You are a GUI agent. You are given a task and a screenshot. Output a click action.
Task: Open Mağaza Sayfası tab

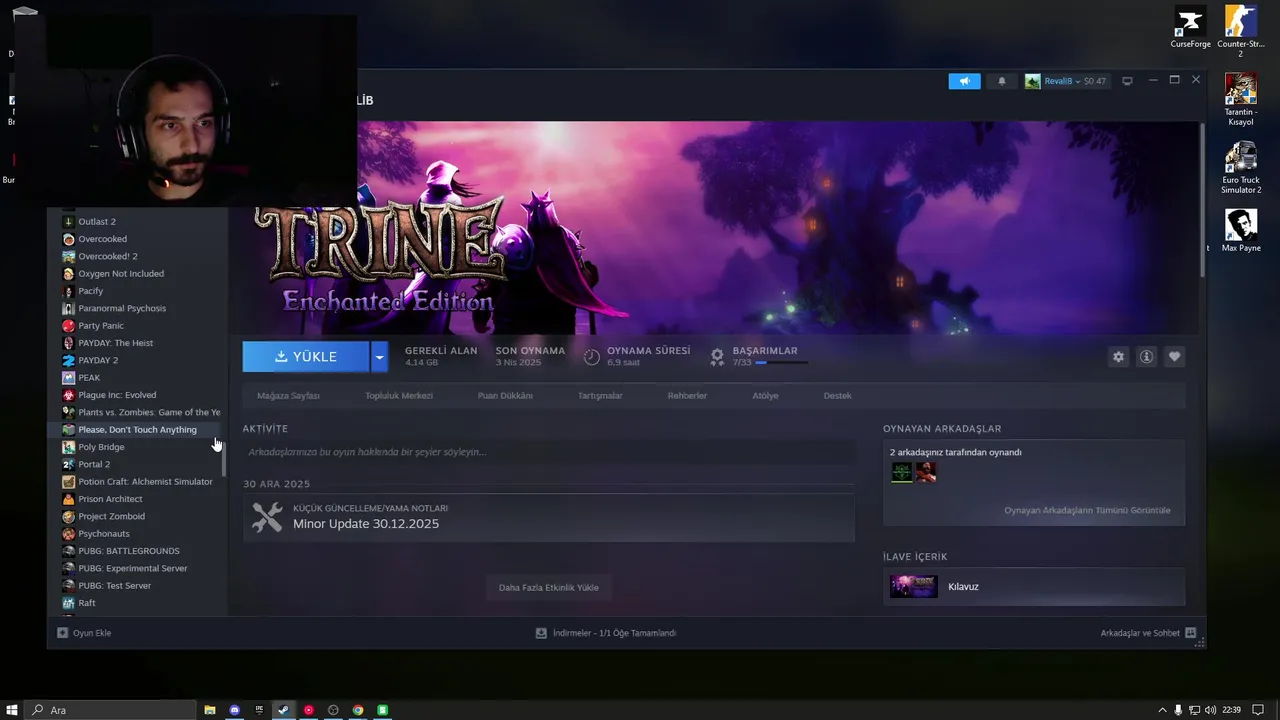[288, 396]
